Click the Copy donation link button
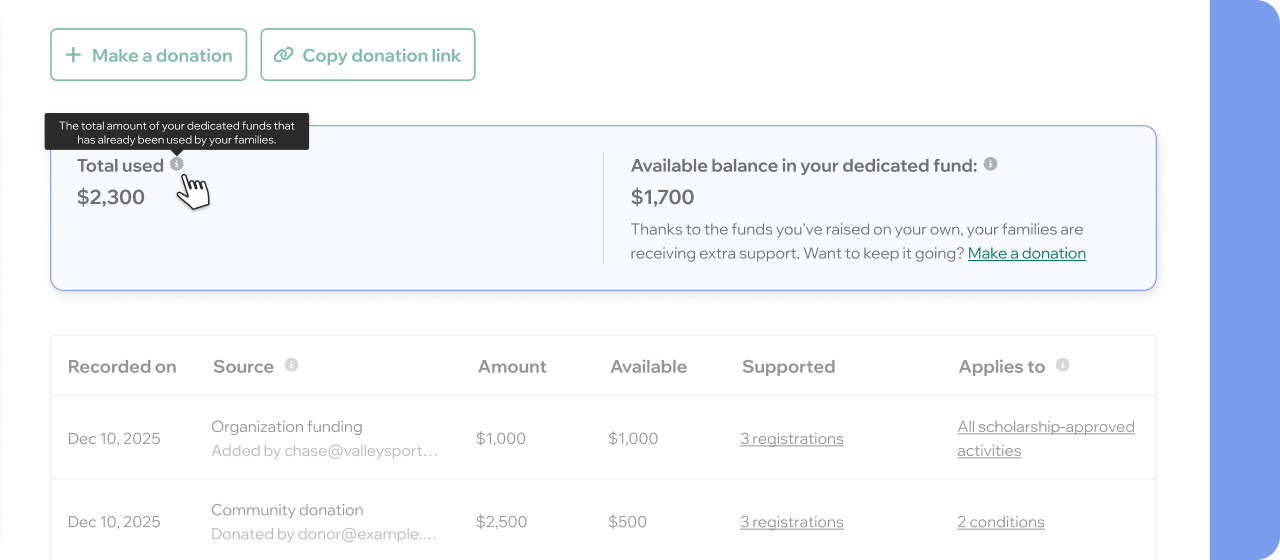Viewport: 1280px width, 560px height. point(368,55)
